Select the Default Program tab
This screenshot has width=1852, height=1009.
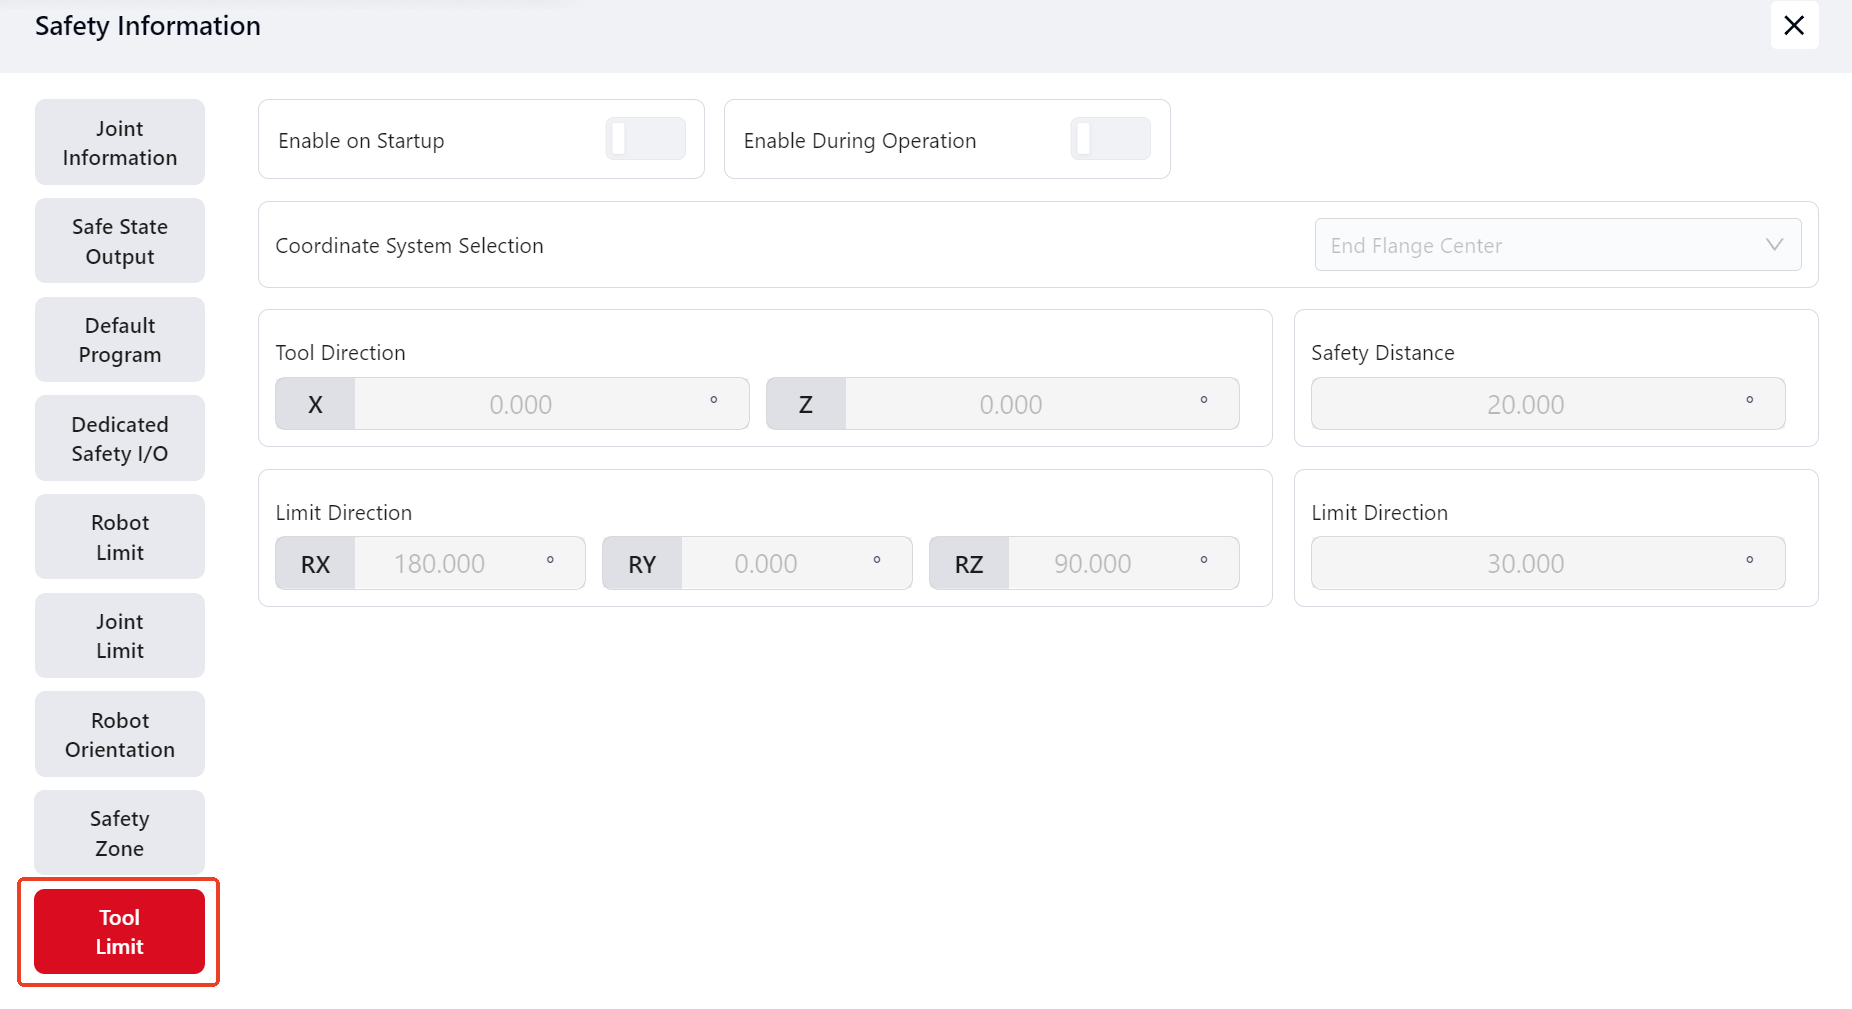120,340
